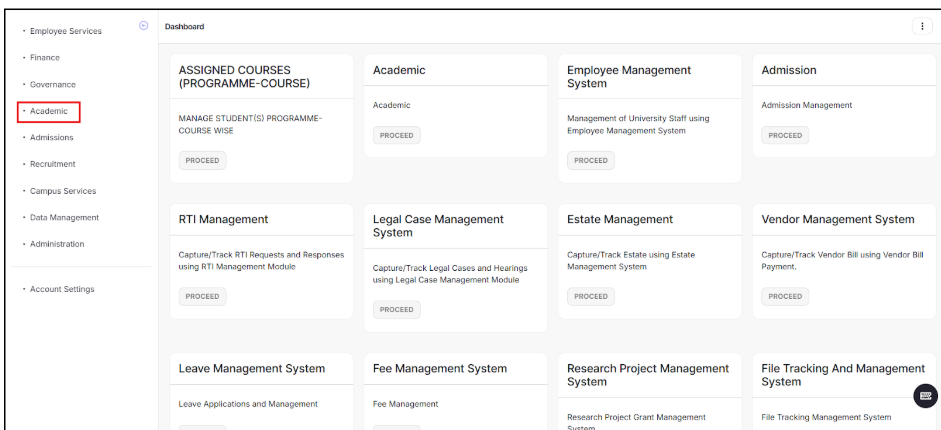941x430 pixels.
Task: Click the Vendor Management System title
Action: point(838,219)
